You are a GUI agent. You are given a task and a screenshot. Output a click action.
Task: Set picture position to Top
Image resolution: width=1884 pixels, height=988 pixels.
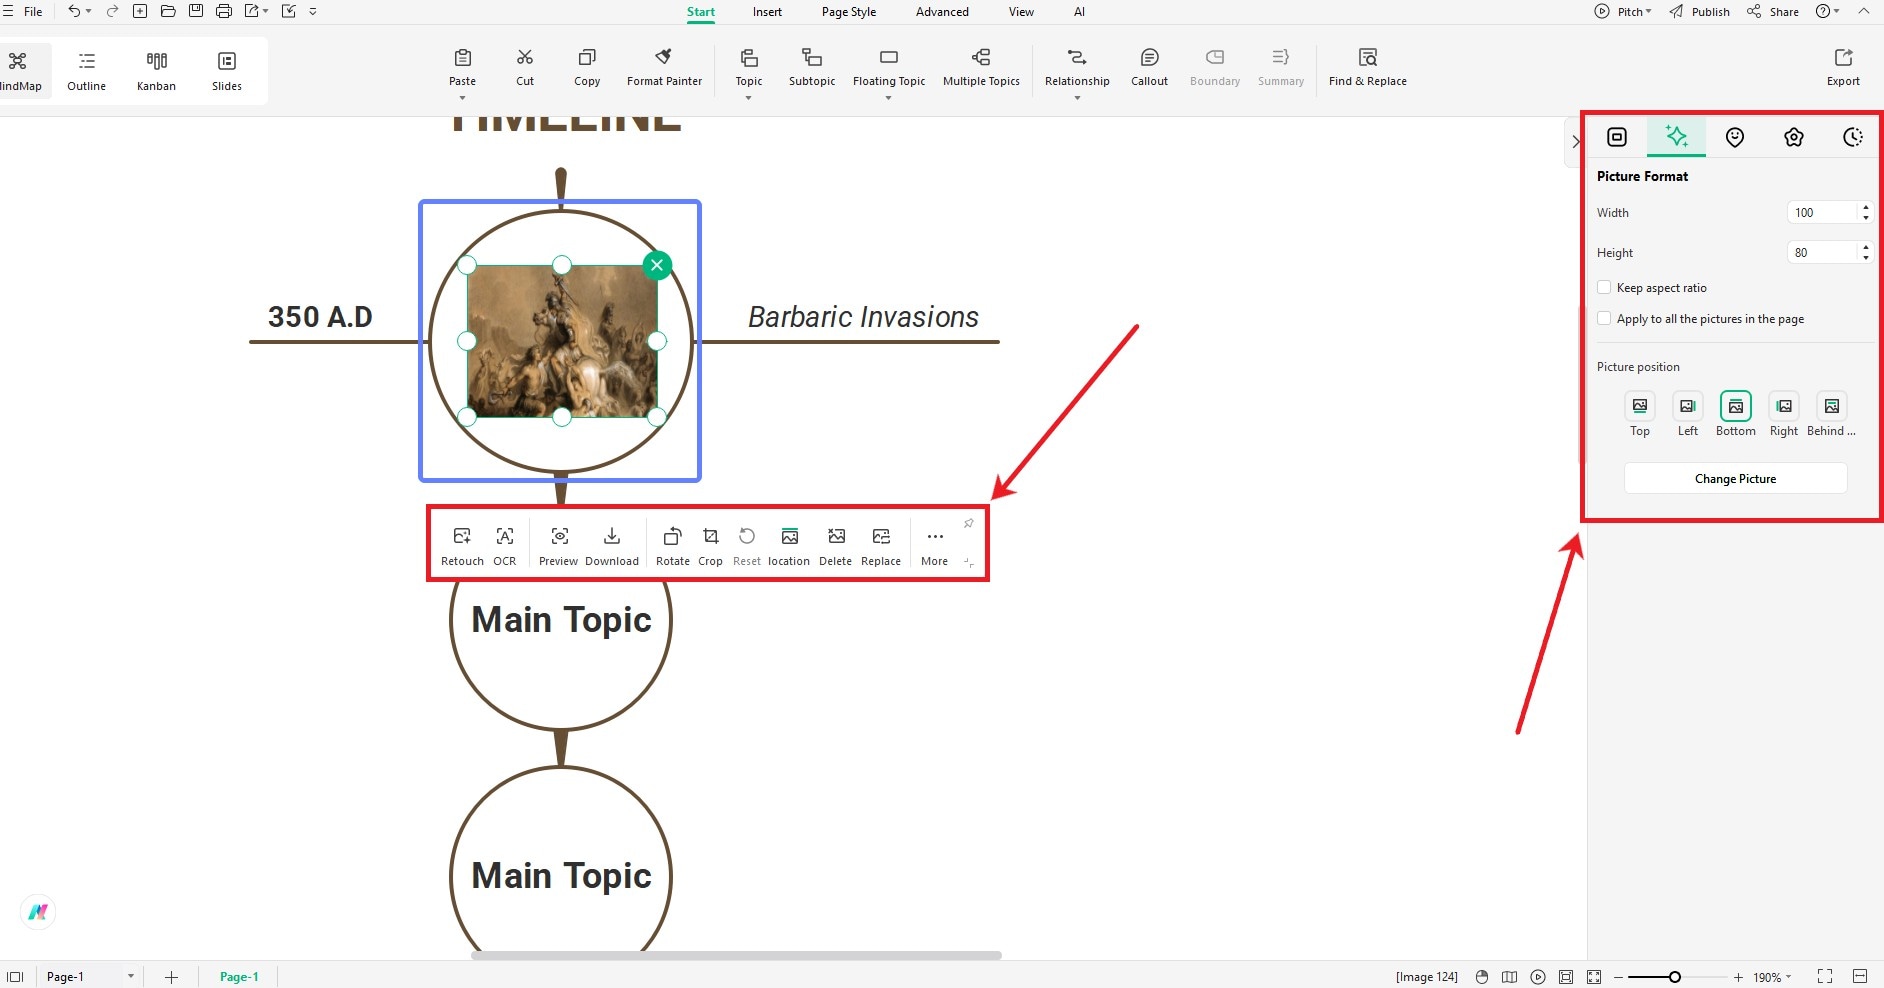pyautogui.click(x=1640, y=406)
